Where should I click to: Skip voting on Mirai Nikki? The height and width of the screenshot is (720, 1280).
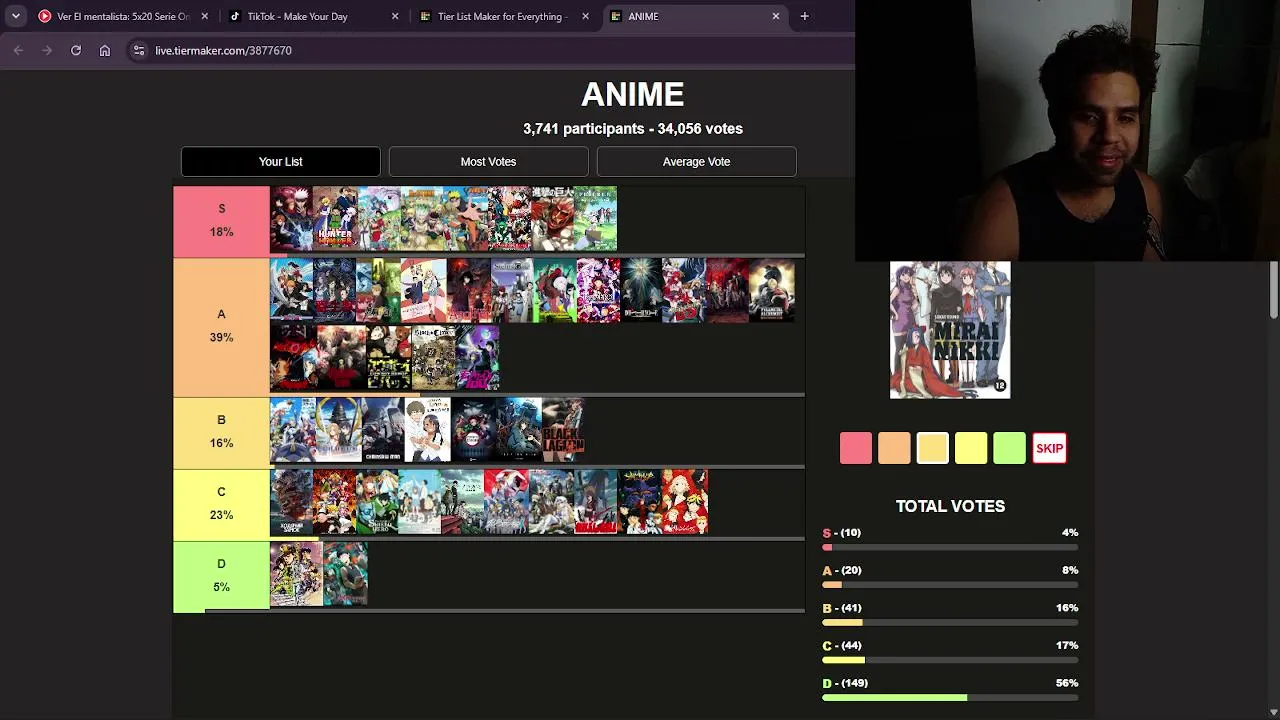pos(1049,448)
